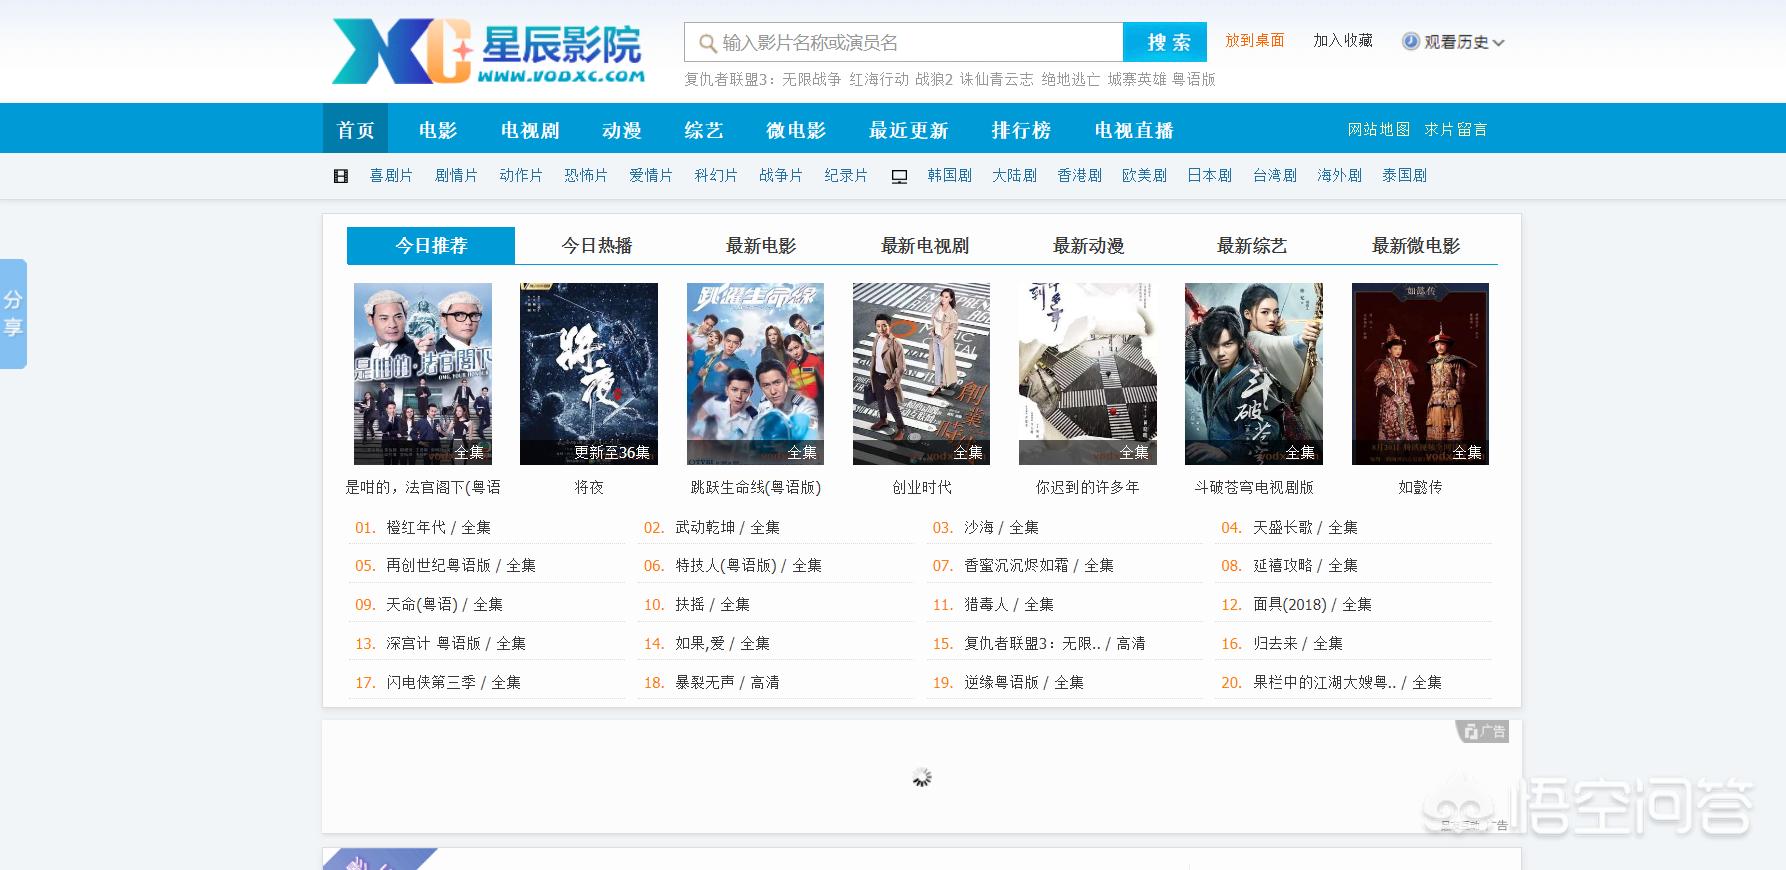
Task: Click 求片留言 link
Action: (1456, 129)
